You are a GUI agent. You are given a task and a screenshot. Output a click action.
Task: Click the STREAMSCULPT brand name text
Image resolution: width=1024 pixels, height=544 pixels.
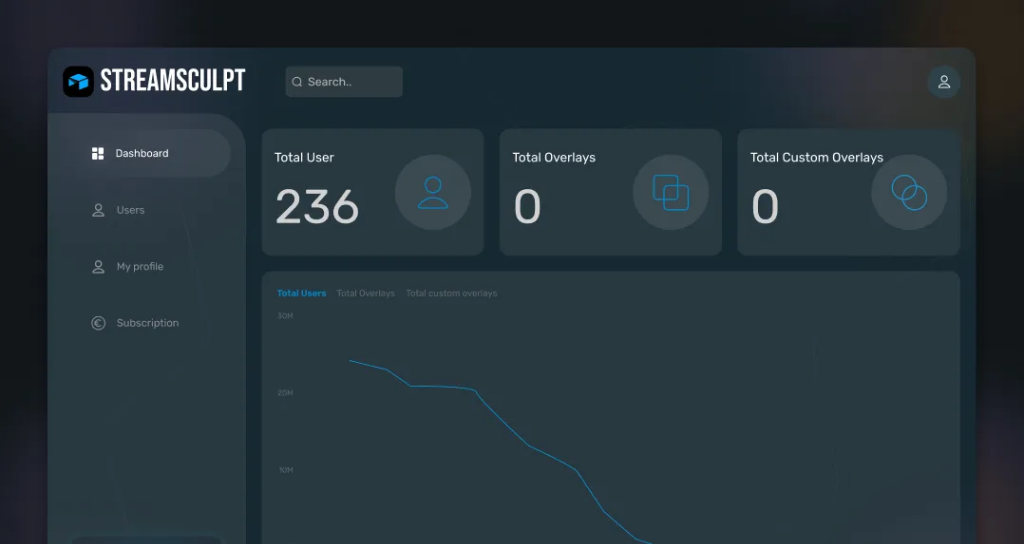point(172,81)
